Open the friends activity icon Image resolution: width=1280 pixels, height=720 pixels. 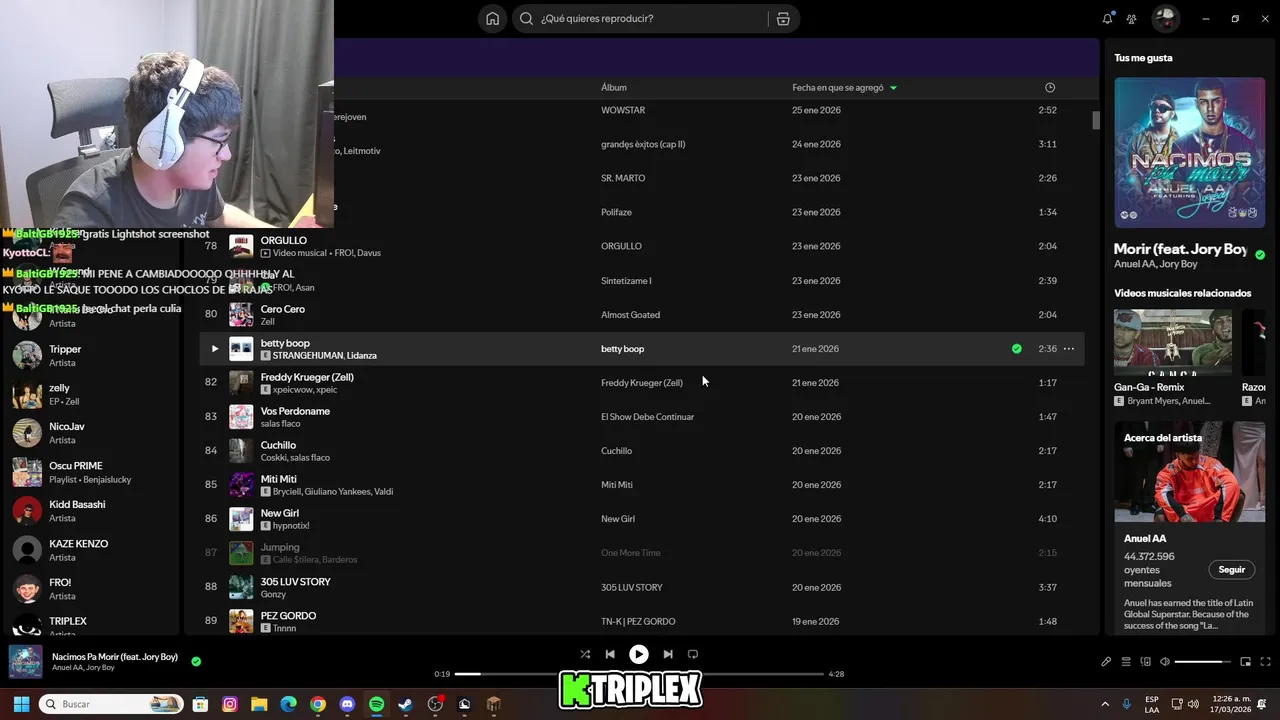coord(1131,18)
